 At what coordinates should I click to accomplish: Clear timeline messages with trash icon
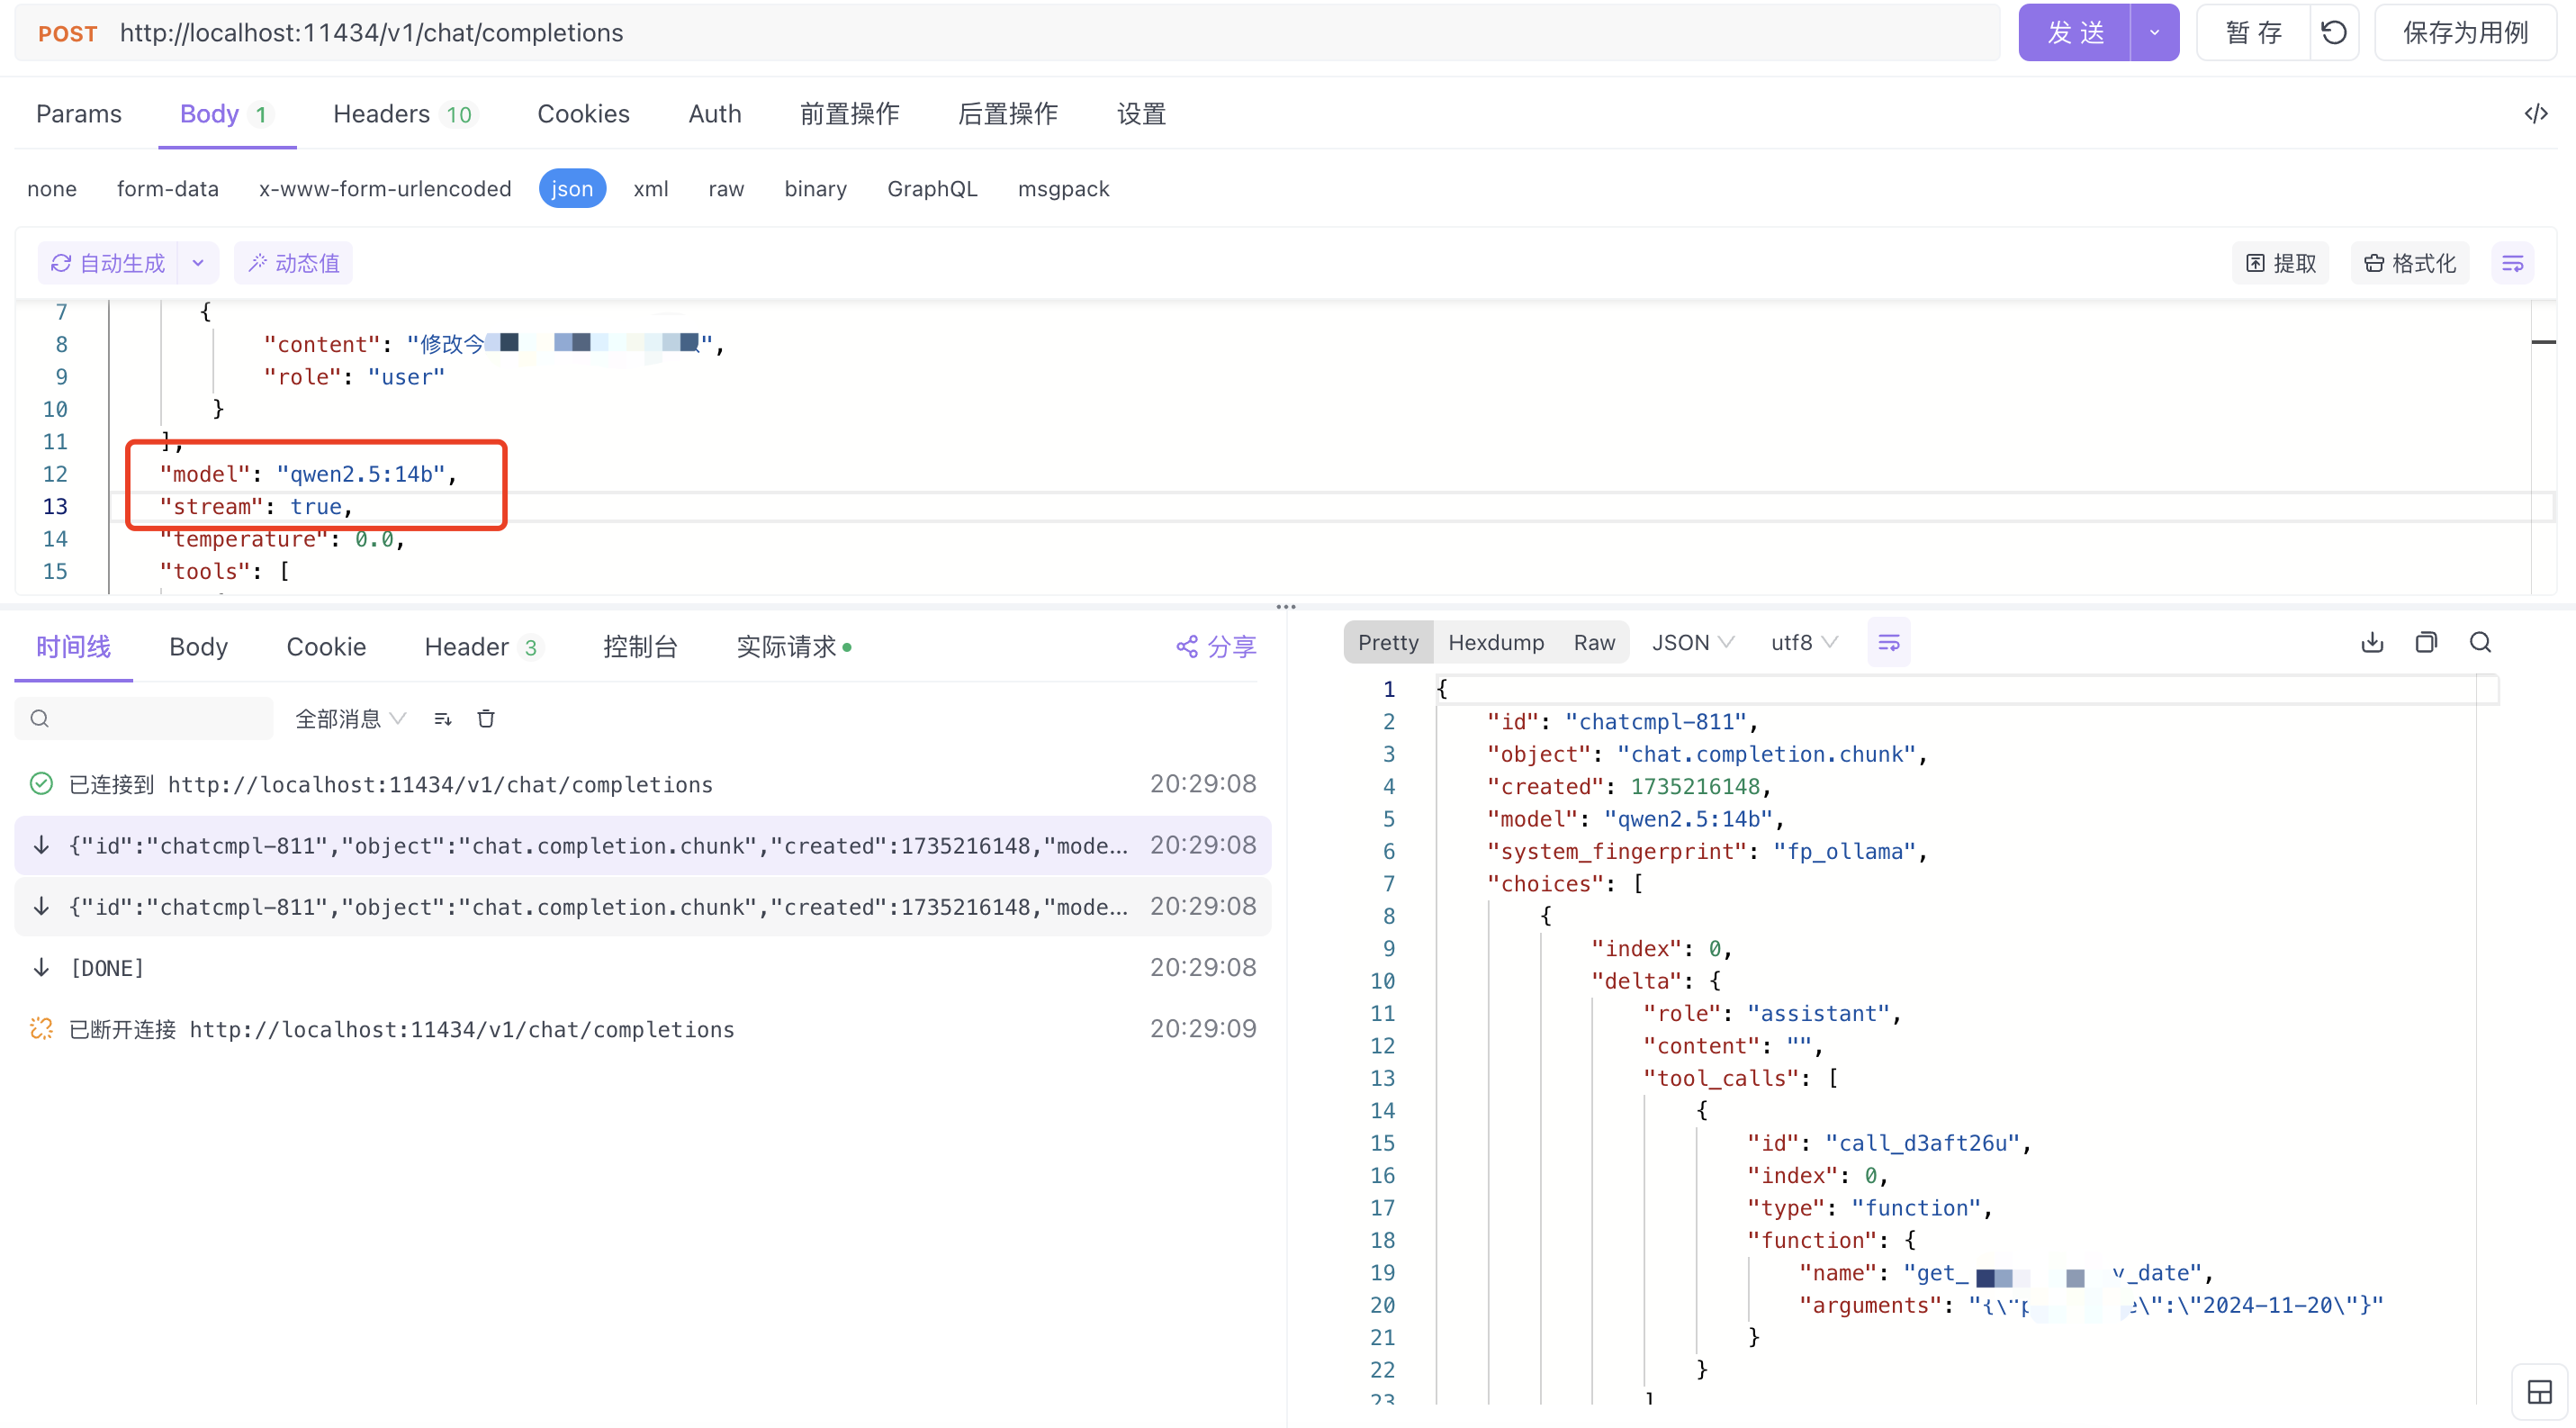(486, 719)
